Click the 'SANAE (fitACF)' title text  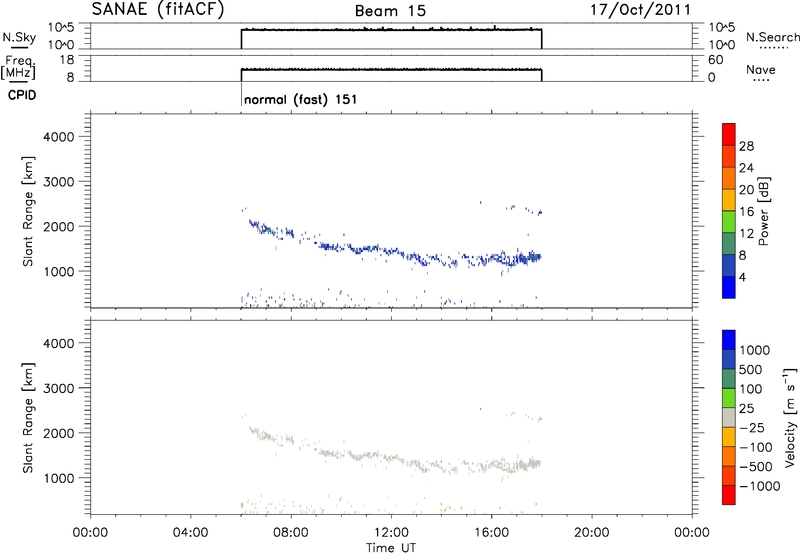click(x=158, y=10)
